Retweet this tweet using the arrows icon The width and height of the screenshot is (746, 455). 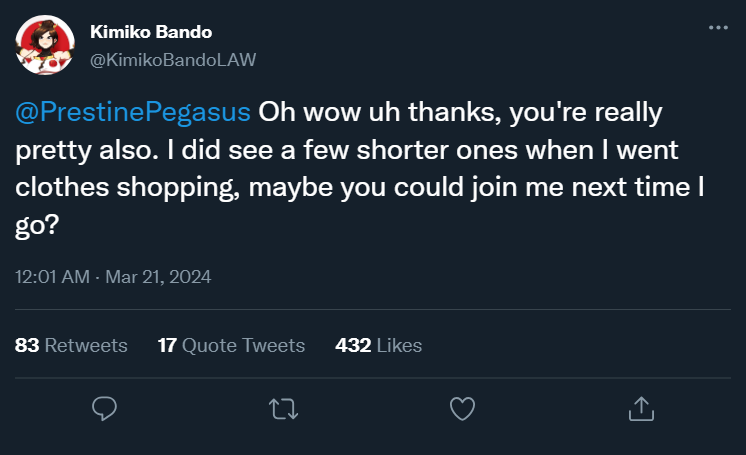283,408
